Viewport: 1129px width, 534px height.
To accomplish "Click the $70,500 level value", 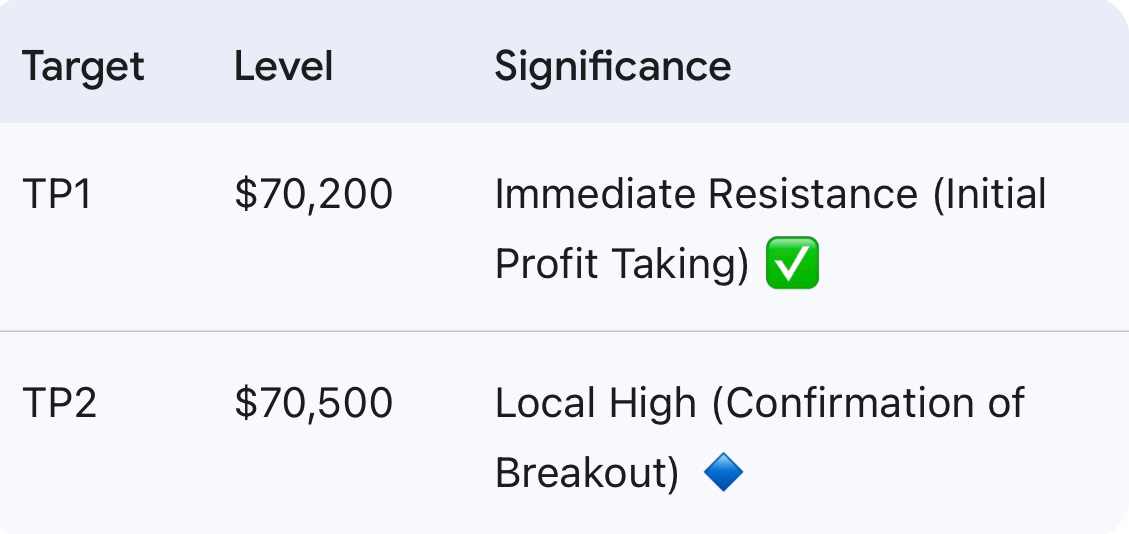I will 313,403.
